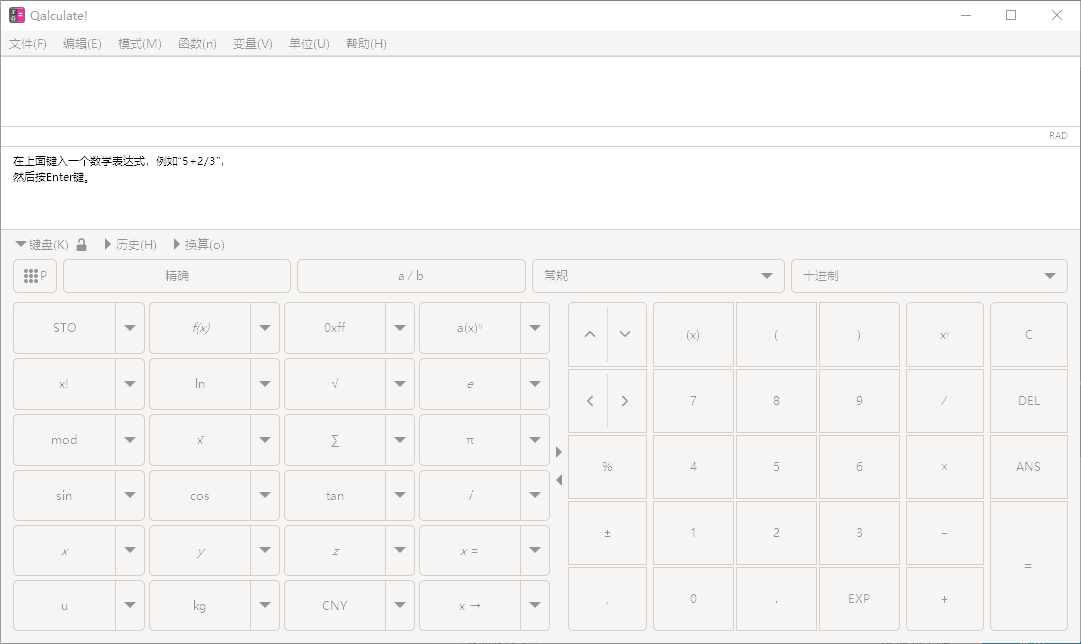Open the programming keypad via the P grid icon
Image resolution: width=1081 pixels, height=644 pixels.
(x=34, y=276)
